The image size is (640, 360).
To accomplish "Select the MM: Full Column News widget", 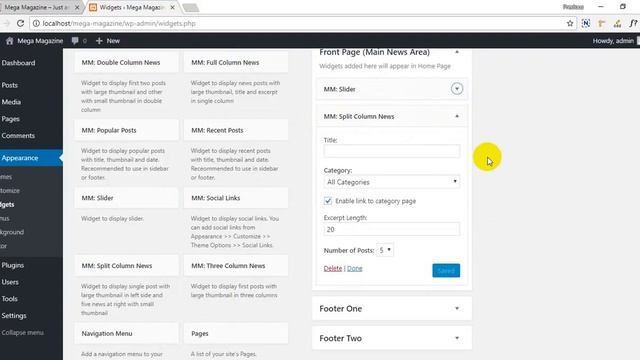I will coord(236,62).
